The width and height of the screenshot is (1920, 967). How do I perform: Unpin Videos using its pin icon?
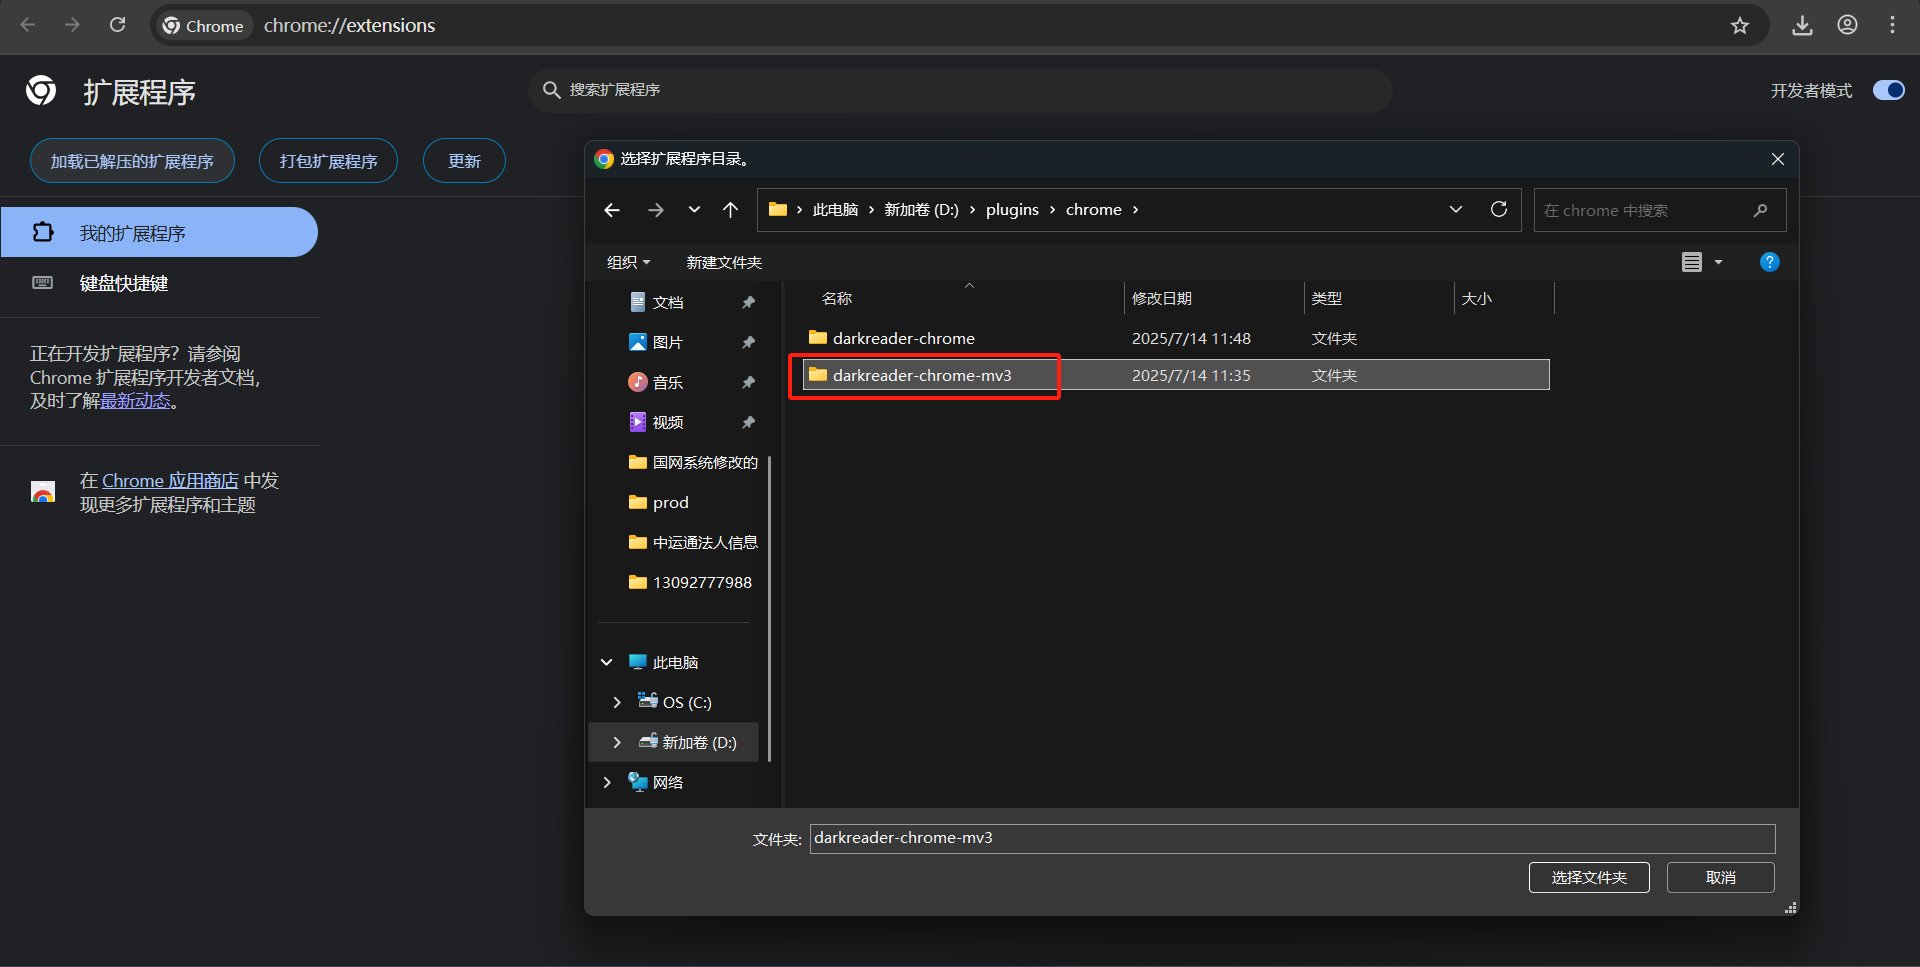(748, 422)
